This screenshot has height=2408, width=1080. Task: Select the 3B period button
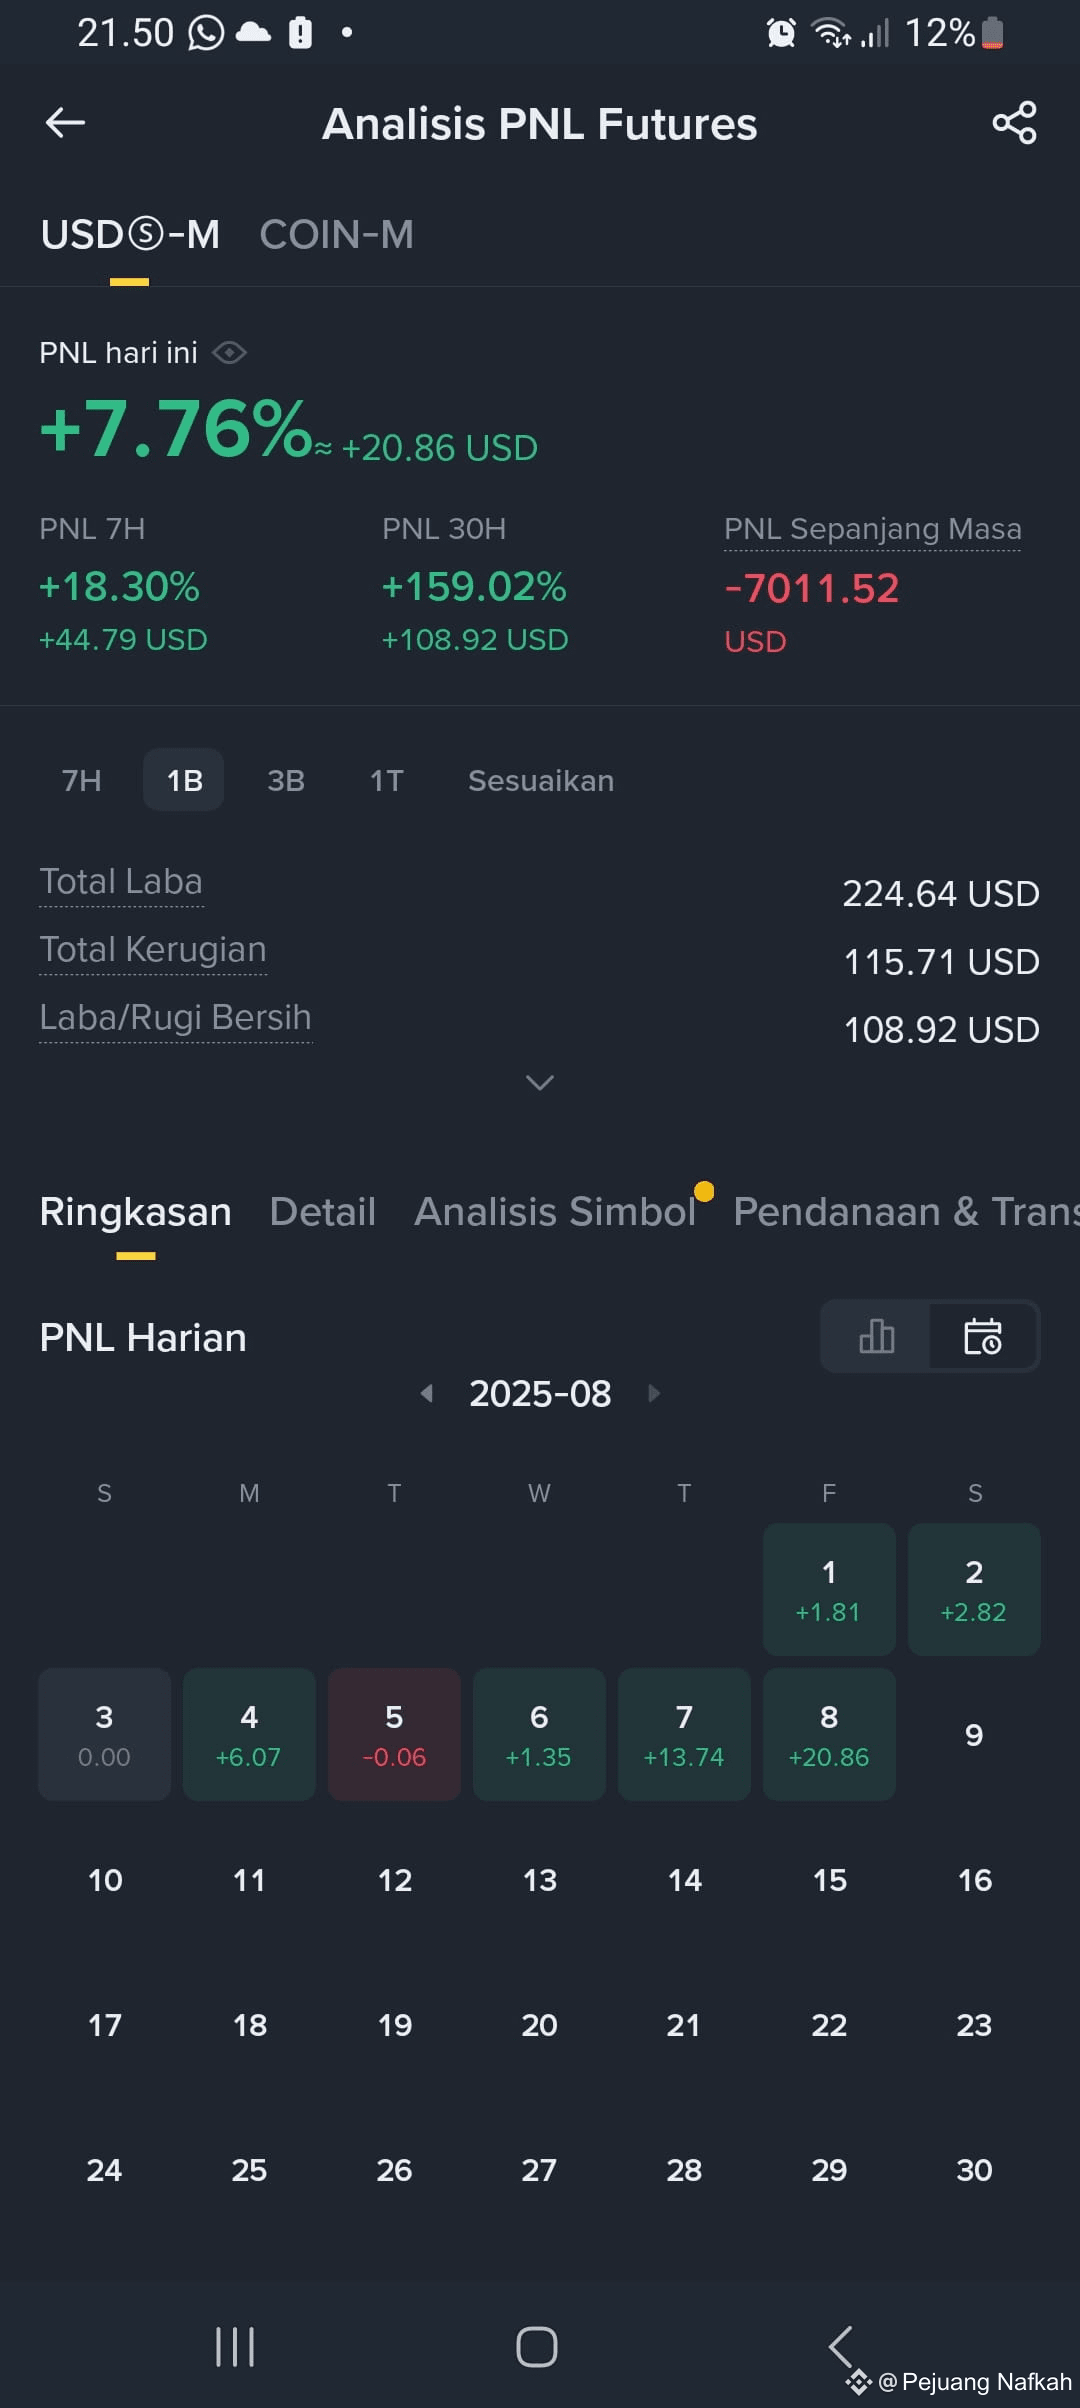286,780
